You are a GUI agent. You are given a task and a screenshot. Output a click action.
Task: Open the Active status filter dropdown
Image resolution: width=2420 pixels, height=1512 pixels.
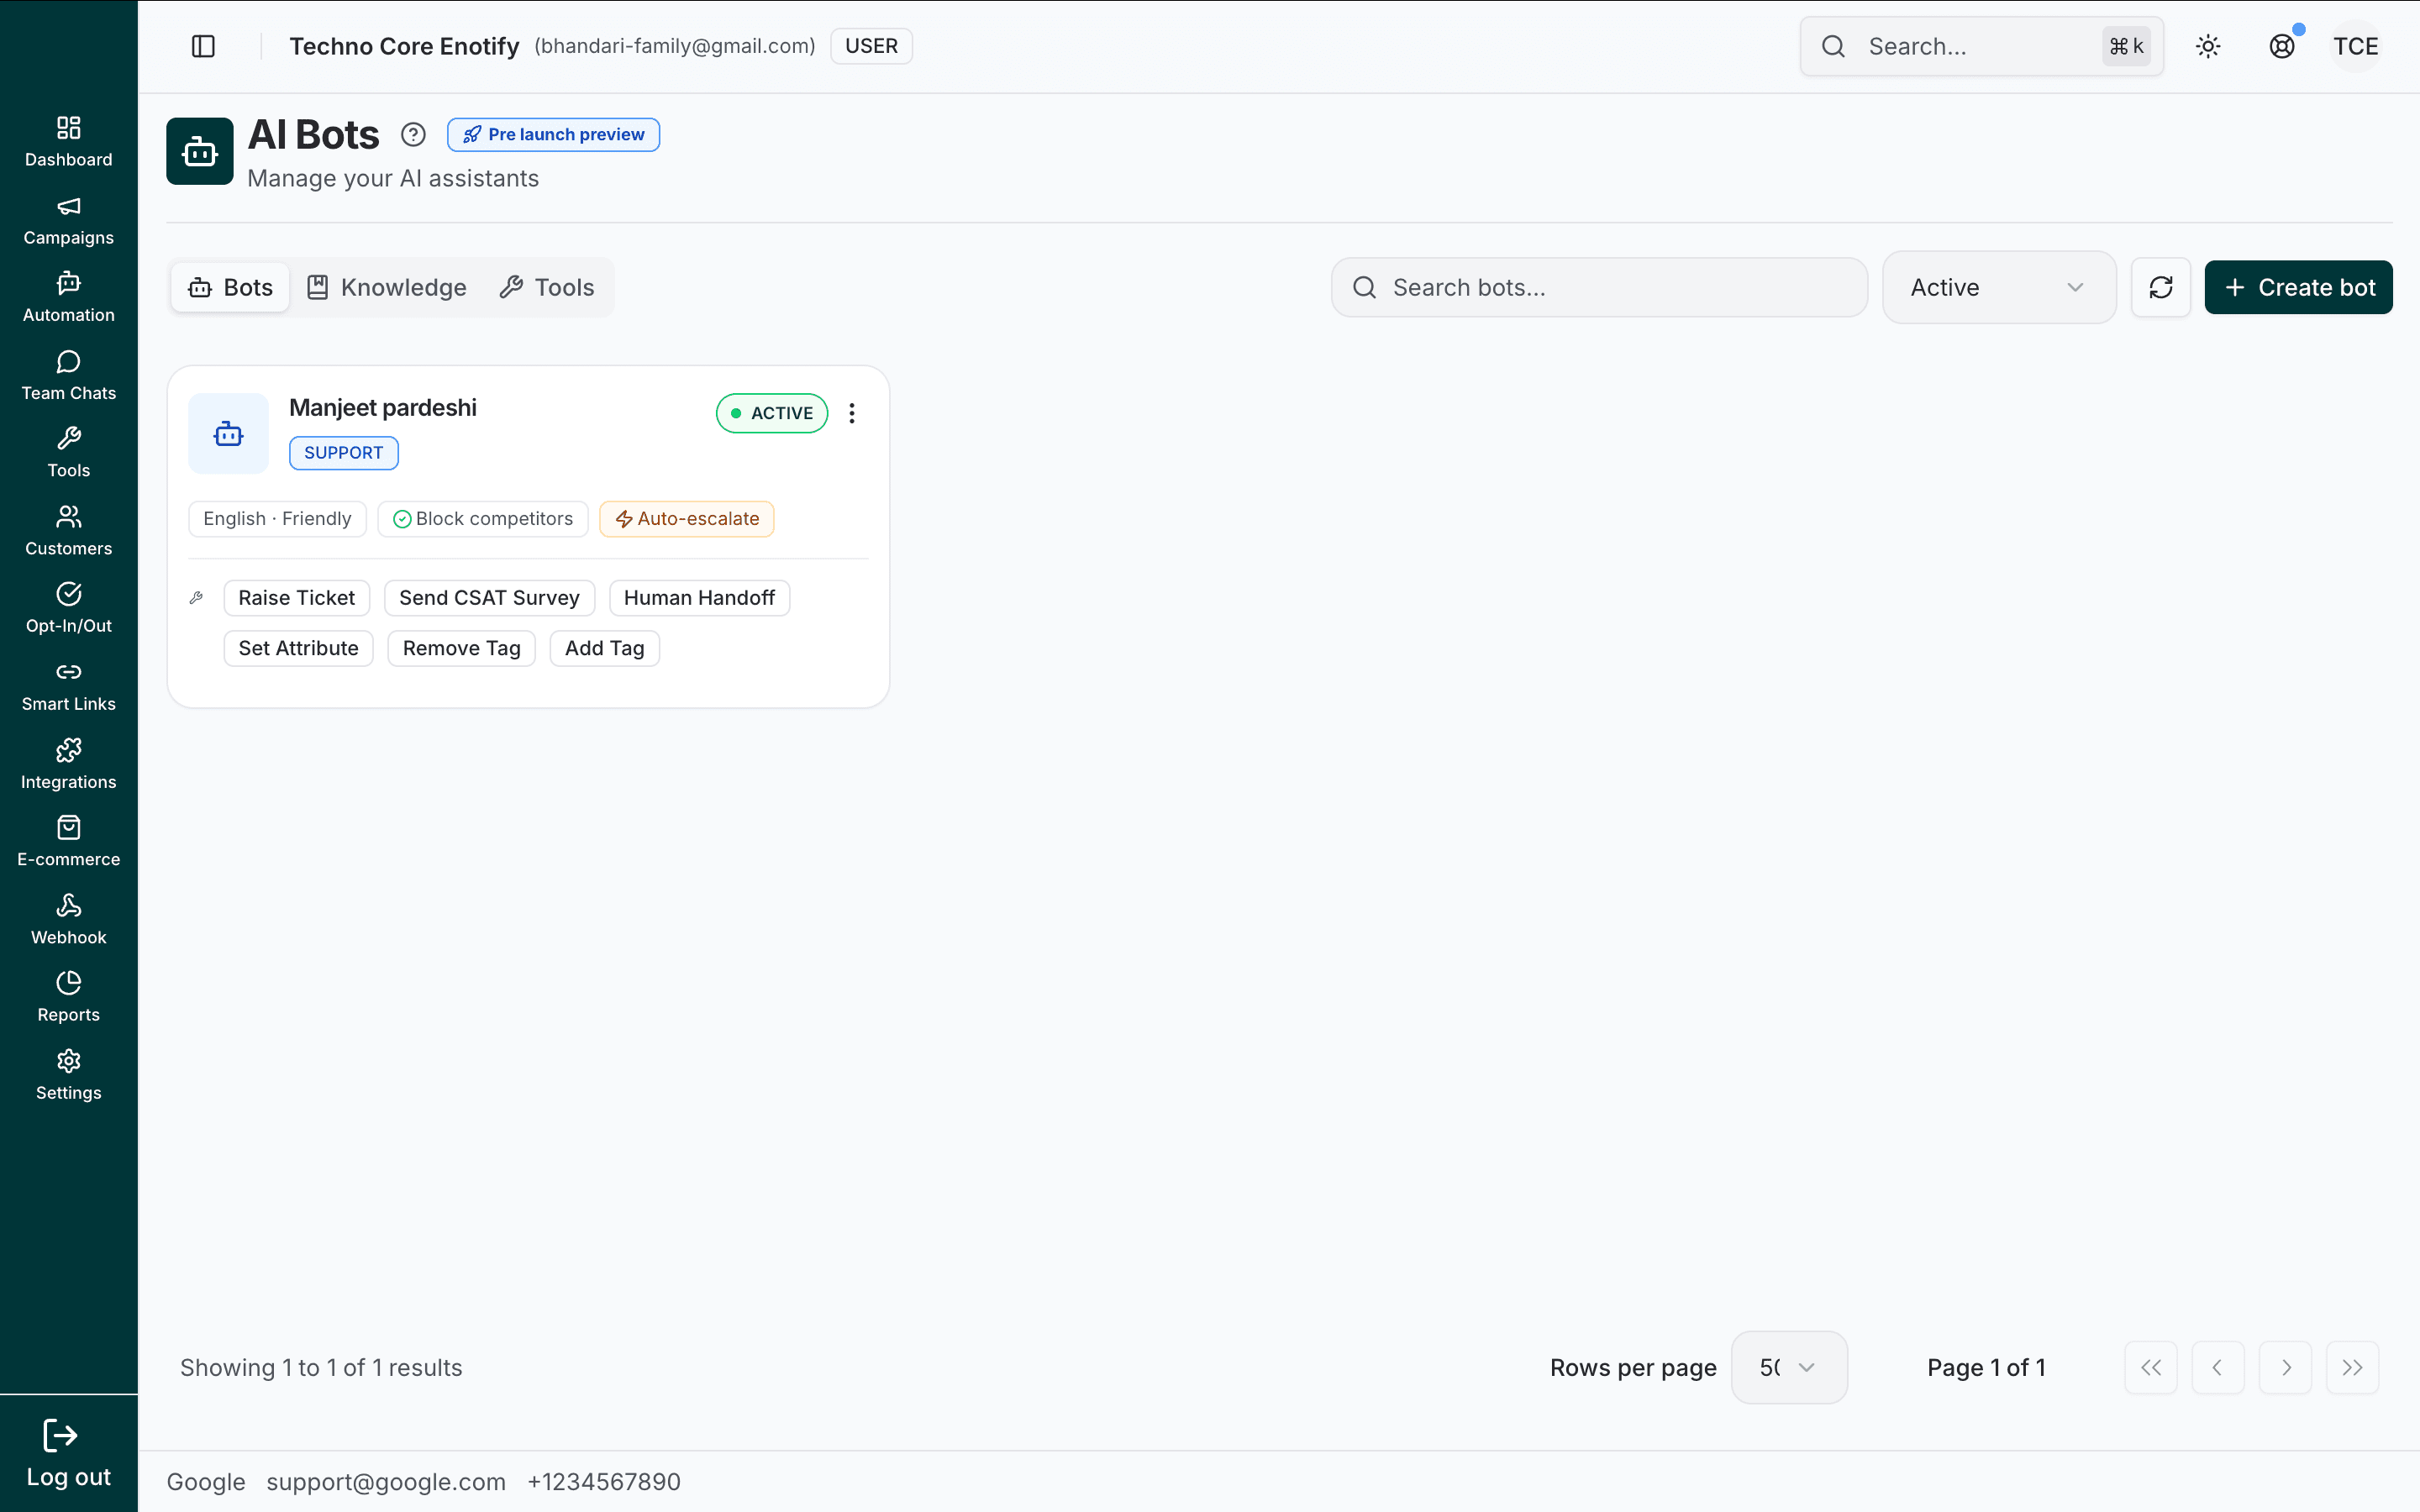tap(1999, 287)
